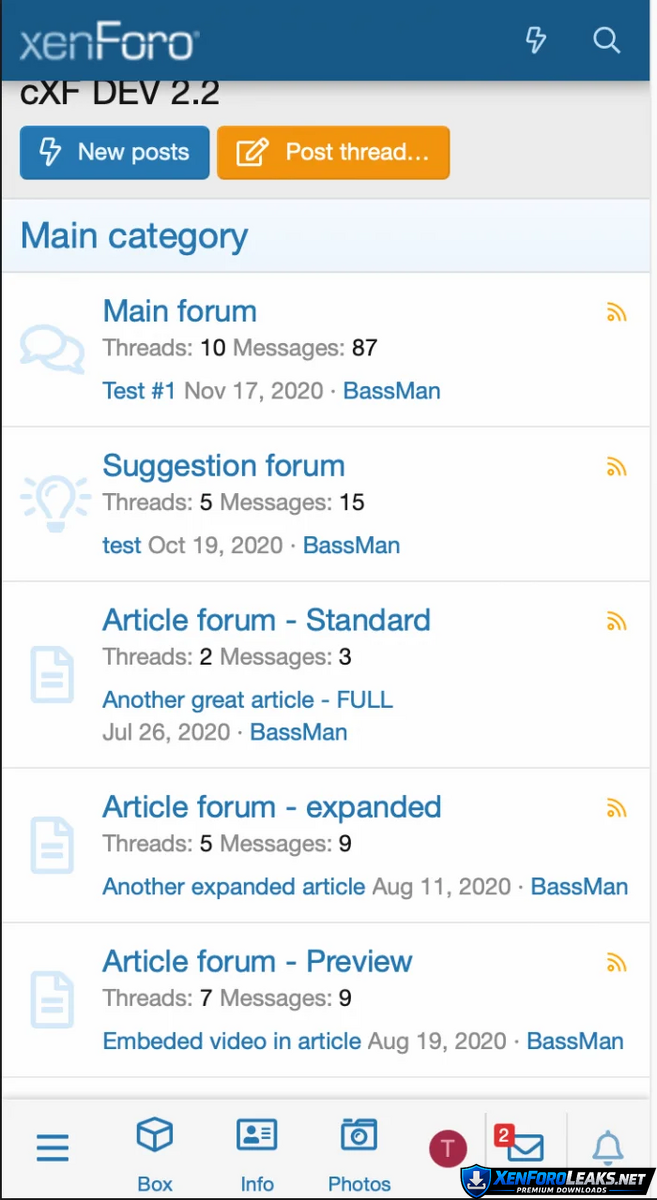Open the notifications bell icon
This screenshot has height=1200, width=657.
(607, 1147)
